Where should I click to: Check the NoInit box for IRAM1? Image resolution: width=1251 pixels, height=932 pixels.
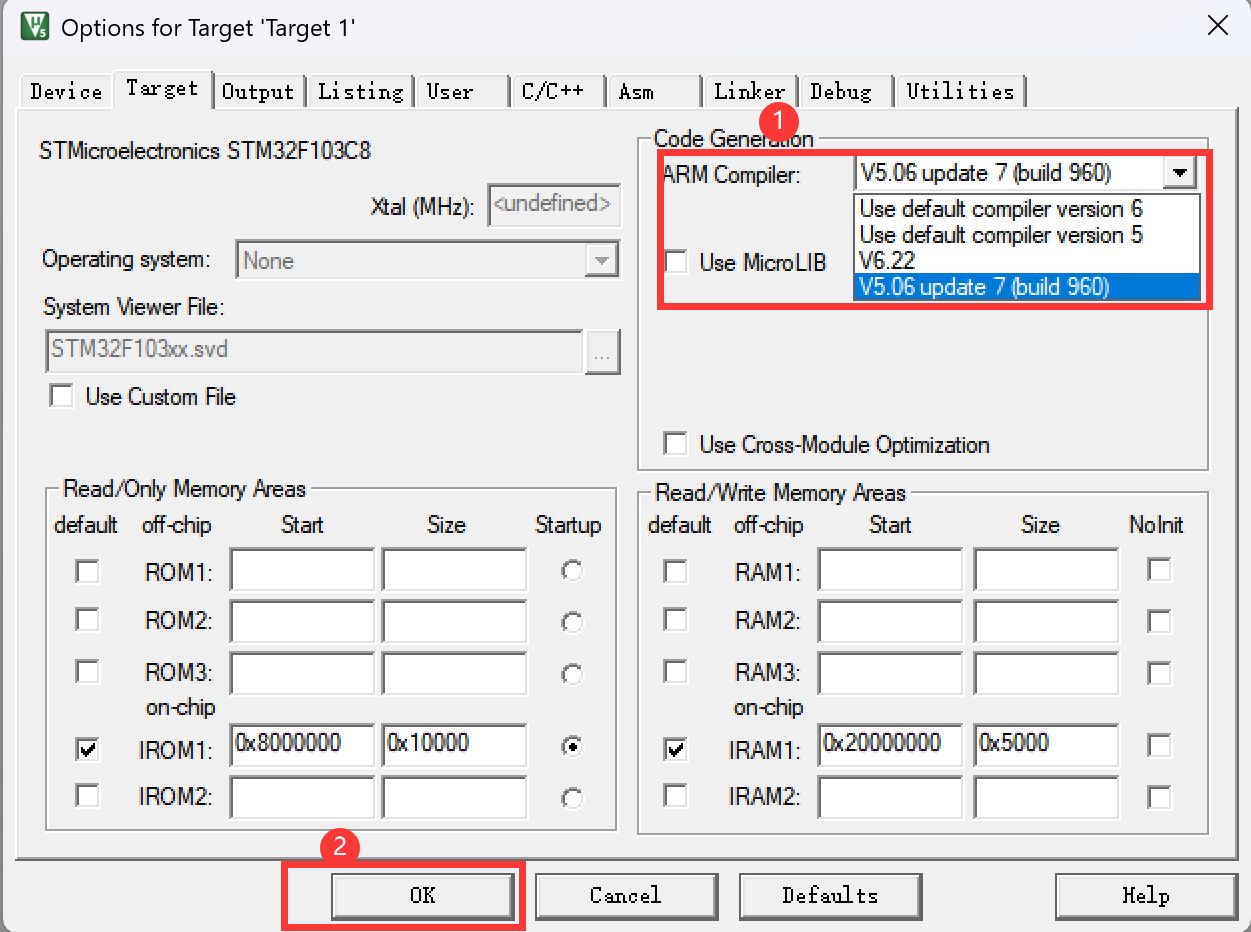[x=1159, y=744]
